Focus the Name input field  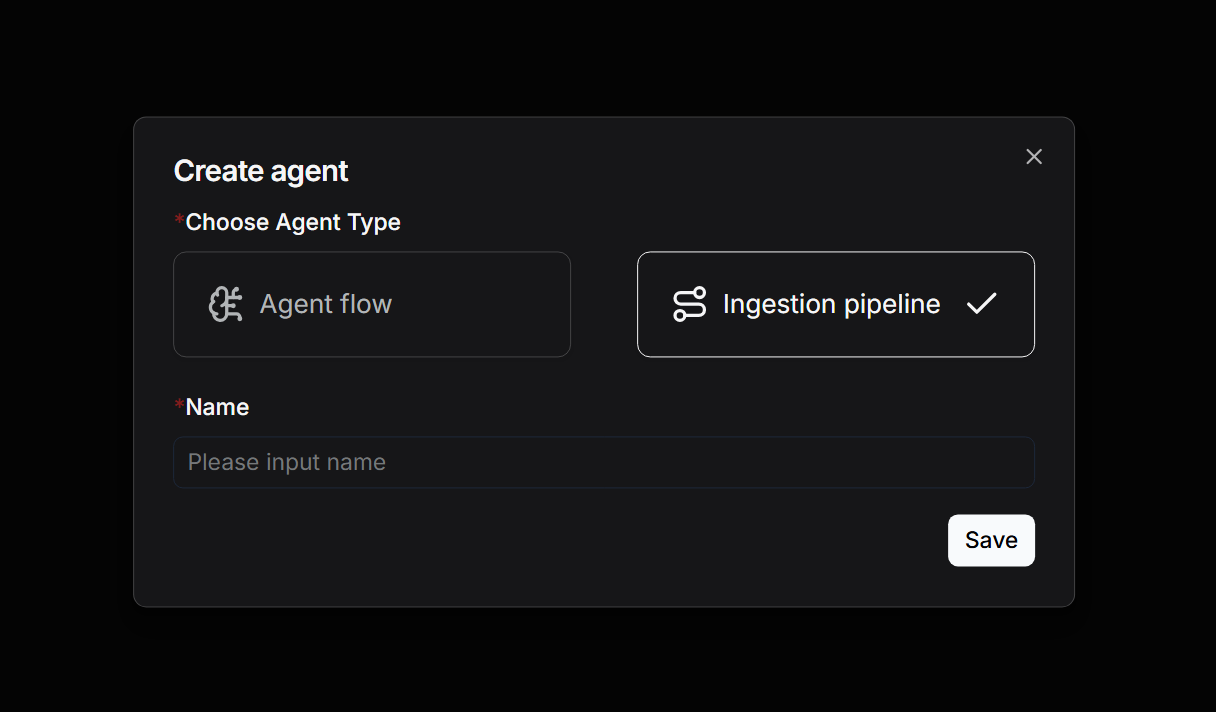pyautogui.click(x=604, y=462)
